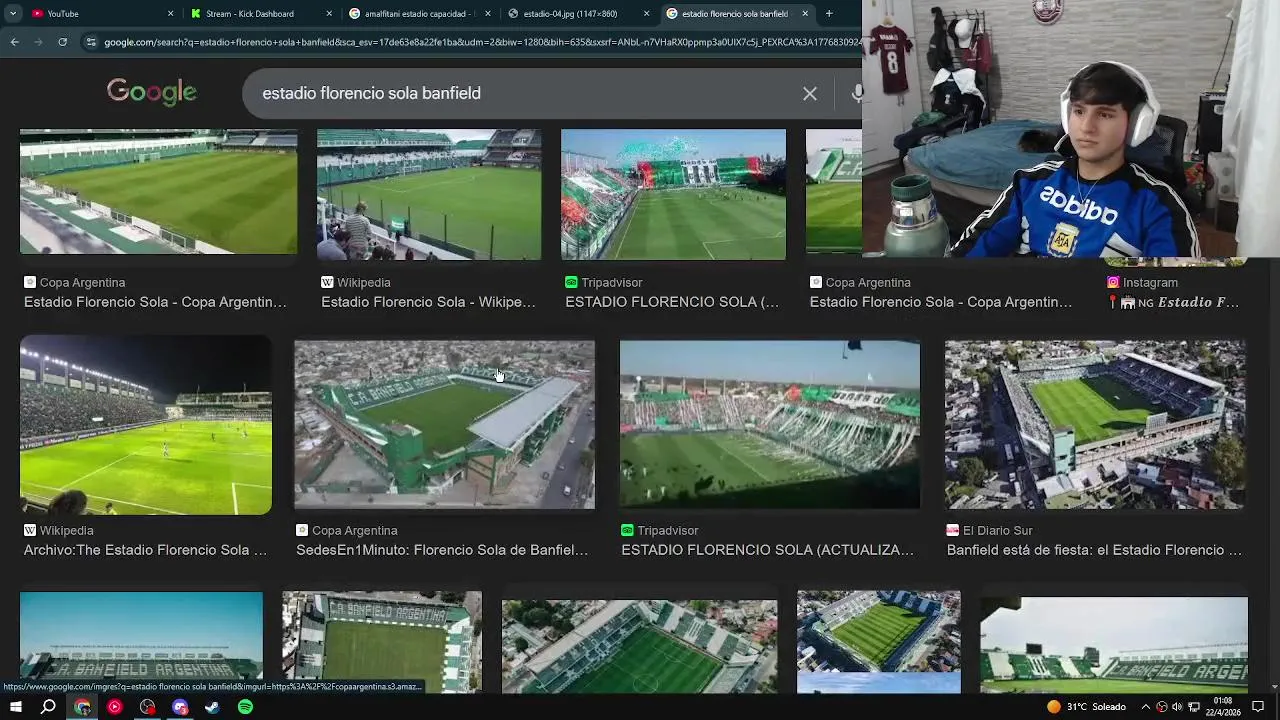Open the Wikipedia night match thumbnail
The height and width of the screenshot is (720, 1280).
click(146, 426)
